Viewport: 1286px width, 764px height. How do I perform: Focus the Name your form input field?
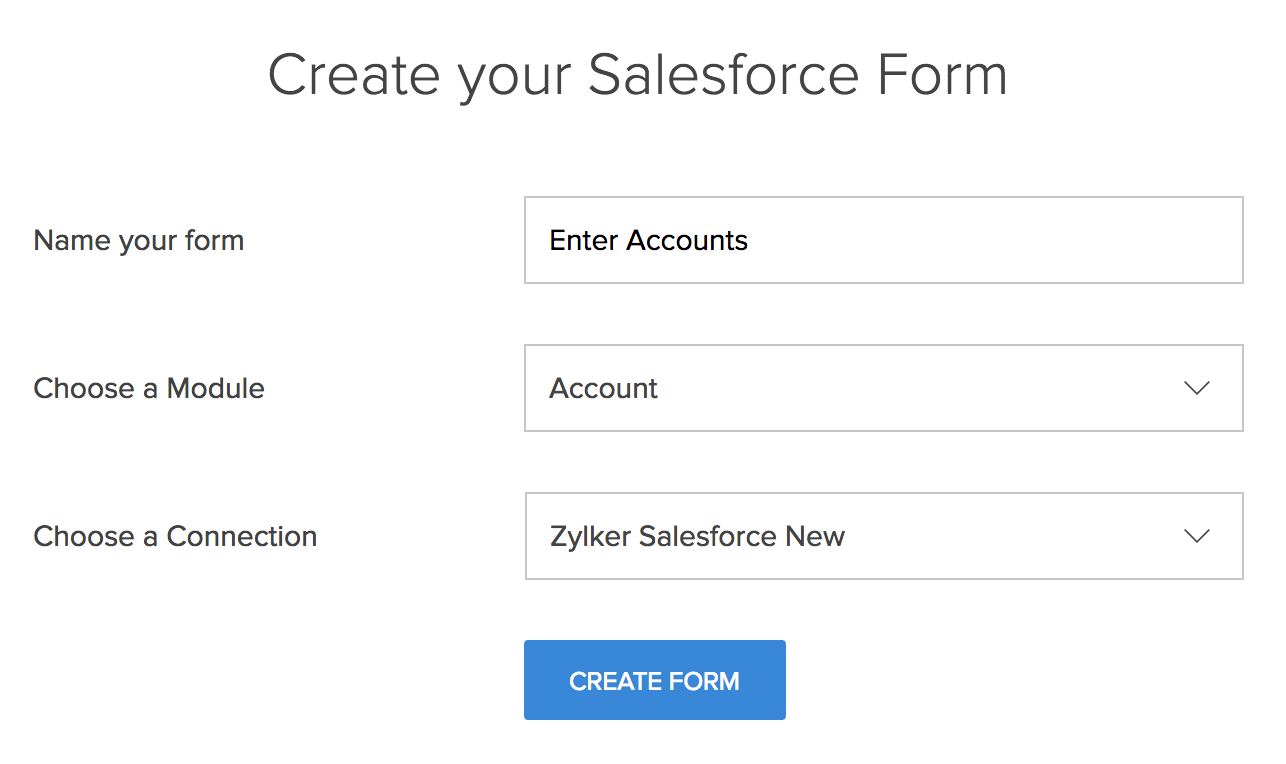pos(883,240)
